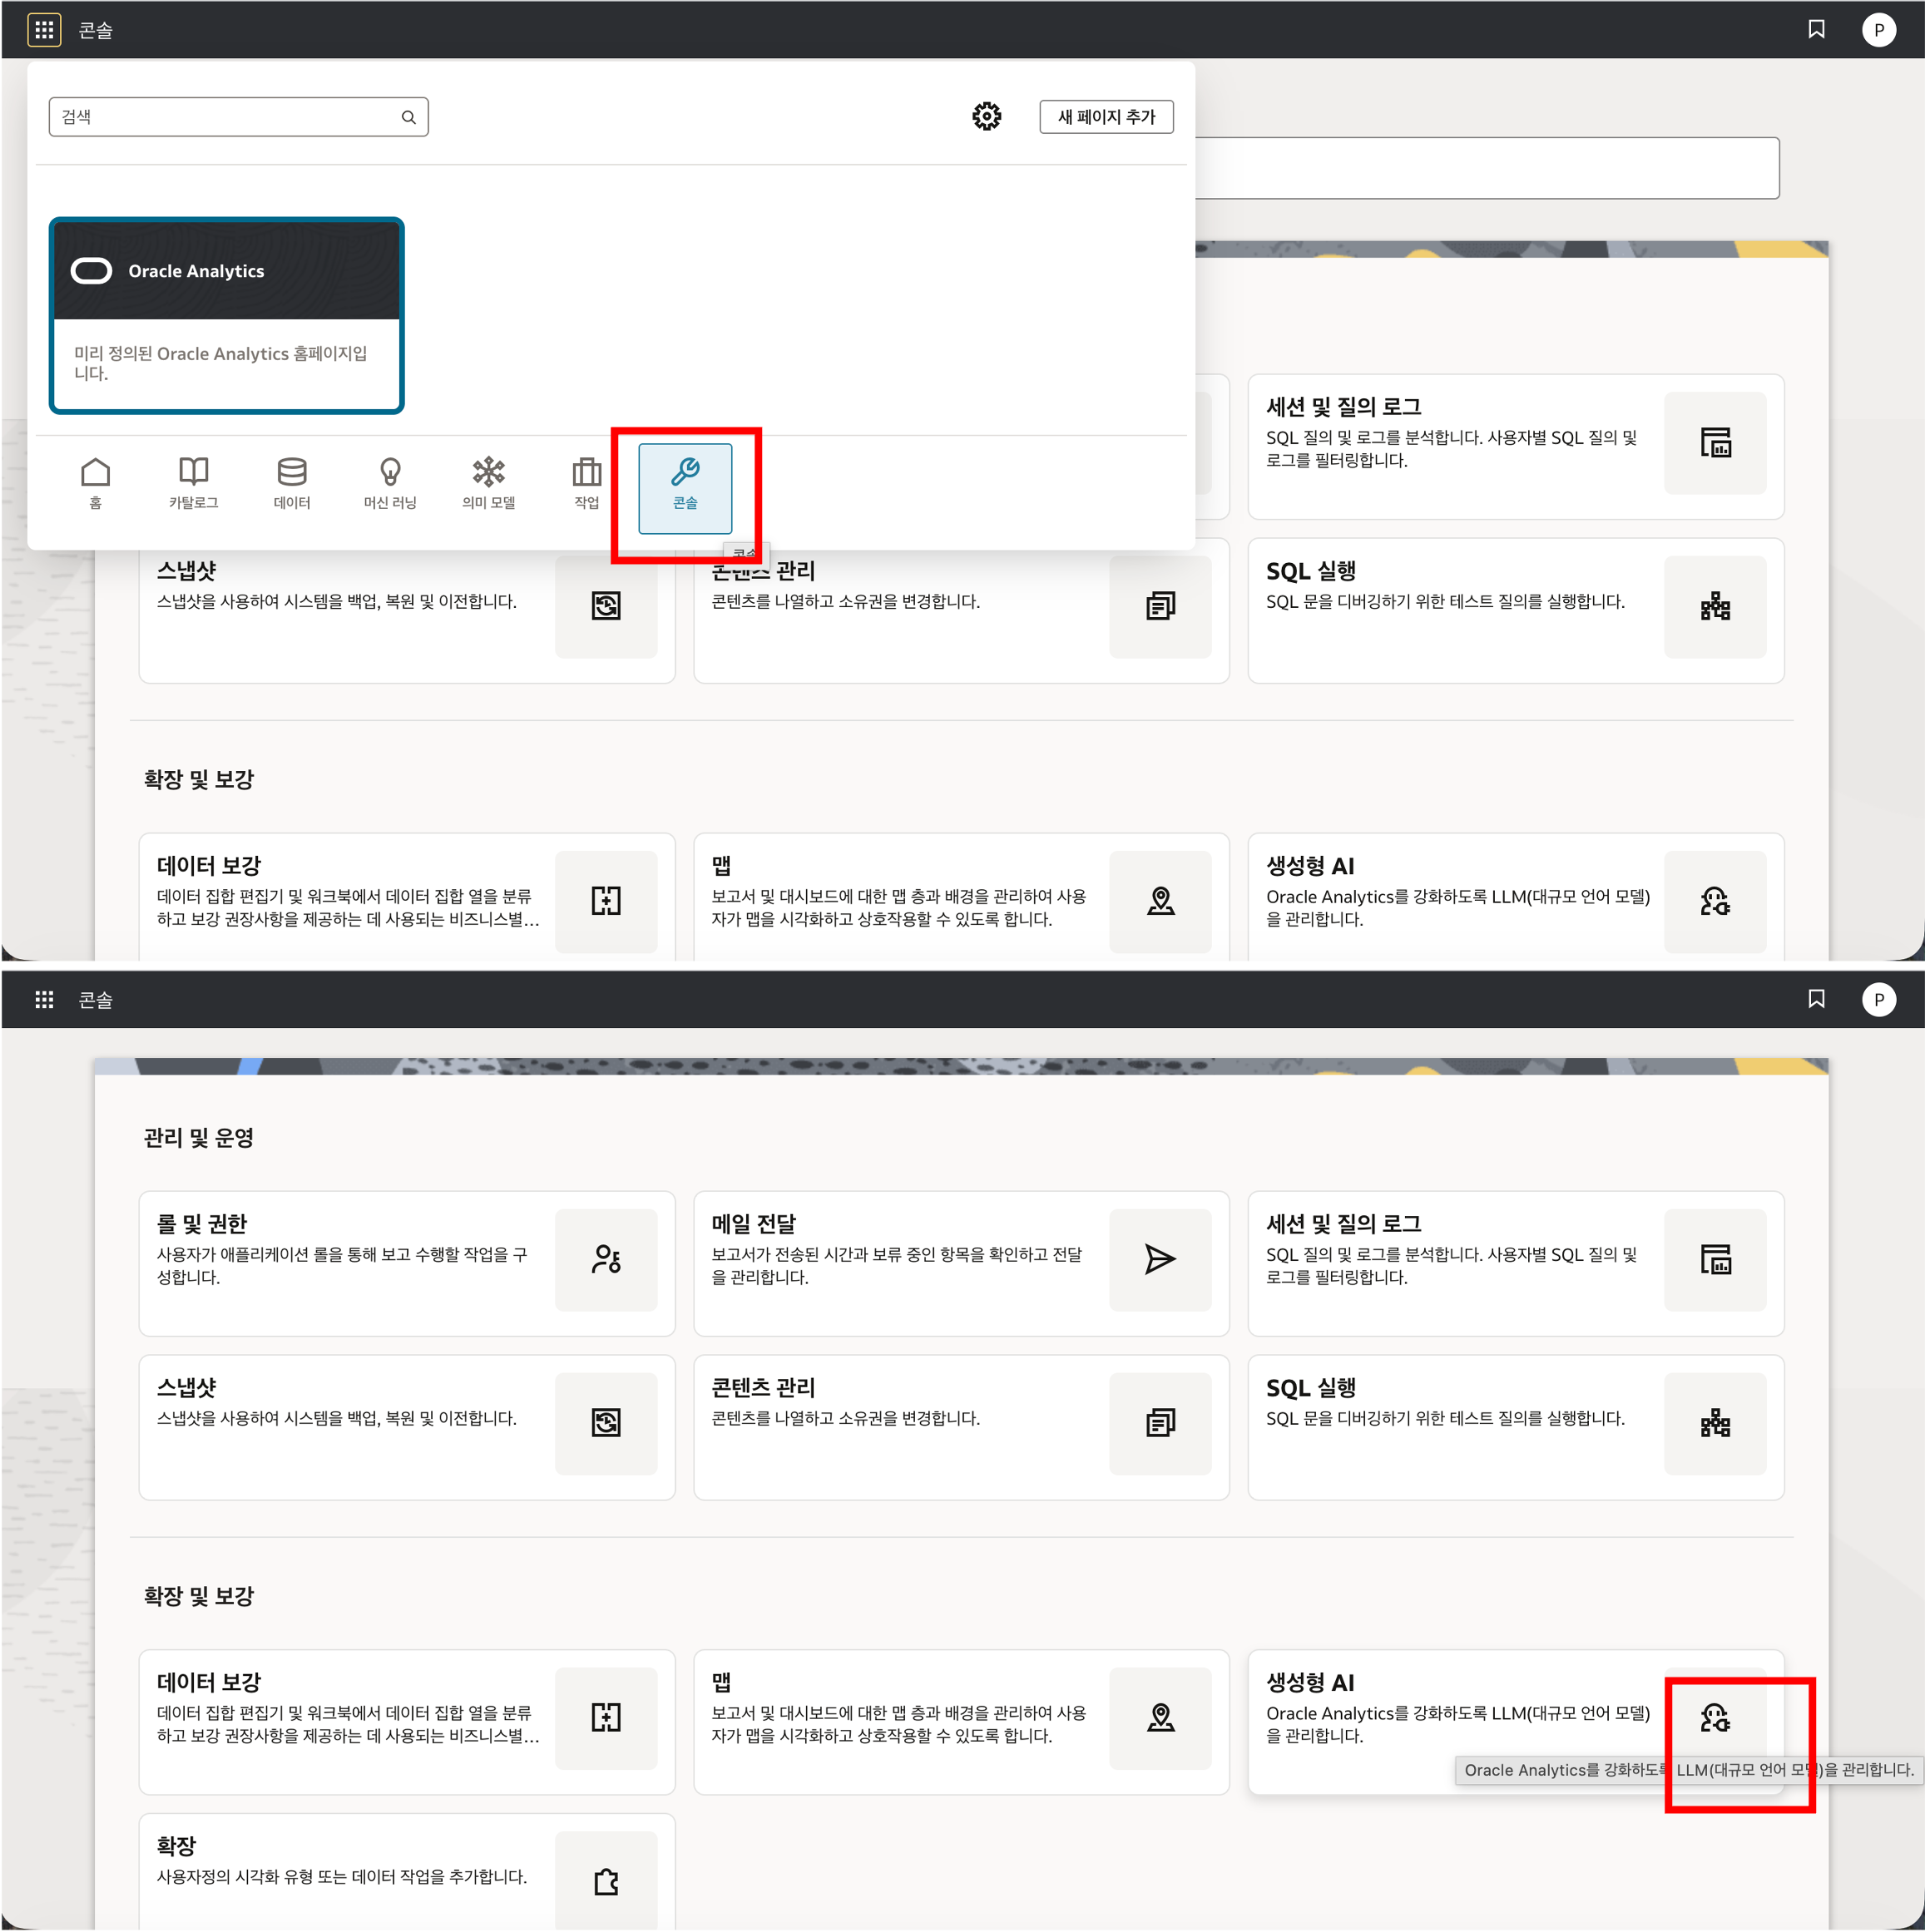Select the Oracle Analytics home page card

pos(226,315)
